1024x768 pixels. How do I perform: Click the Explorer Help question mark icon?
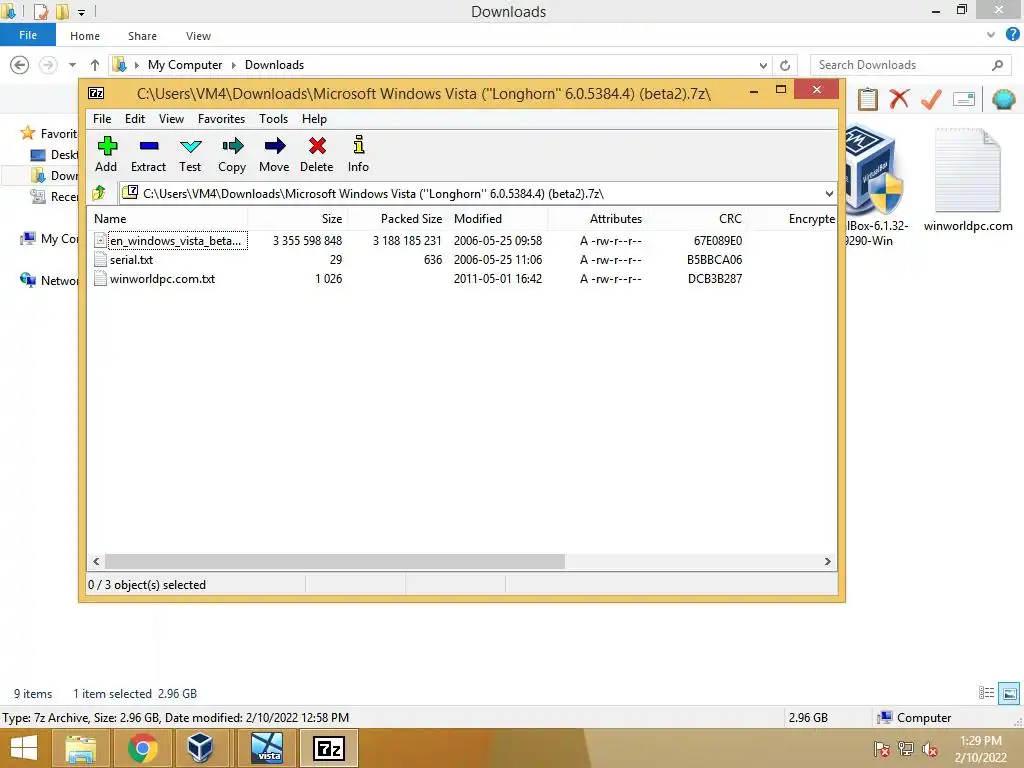(x=1012, y=35)
